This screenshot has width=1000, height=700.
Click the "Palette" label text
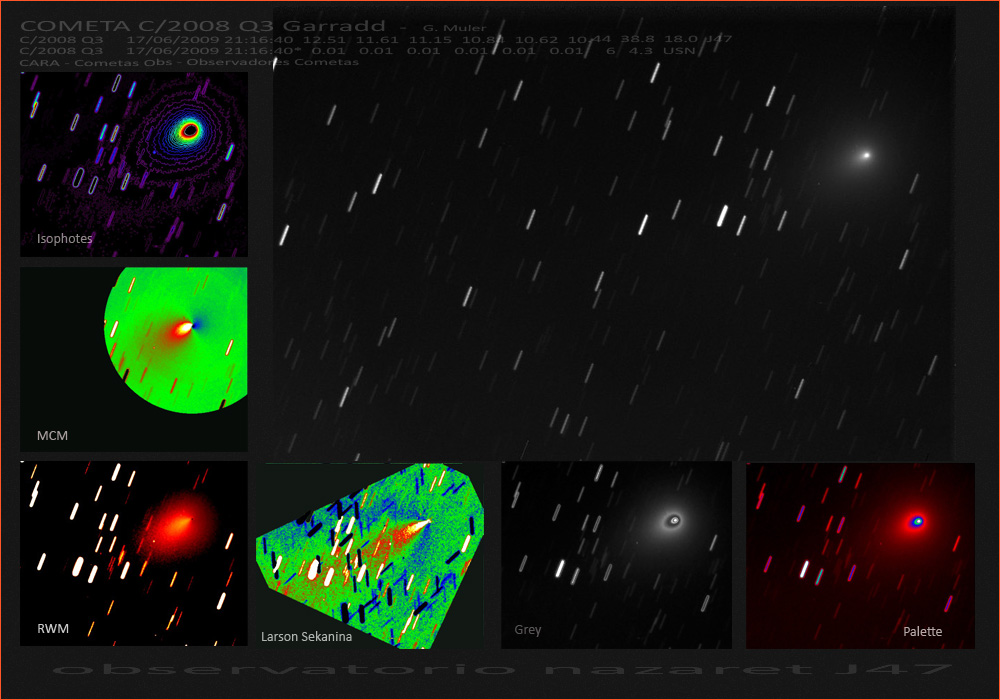pos(922,631)
